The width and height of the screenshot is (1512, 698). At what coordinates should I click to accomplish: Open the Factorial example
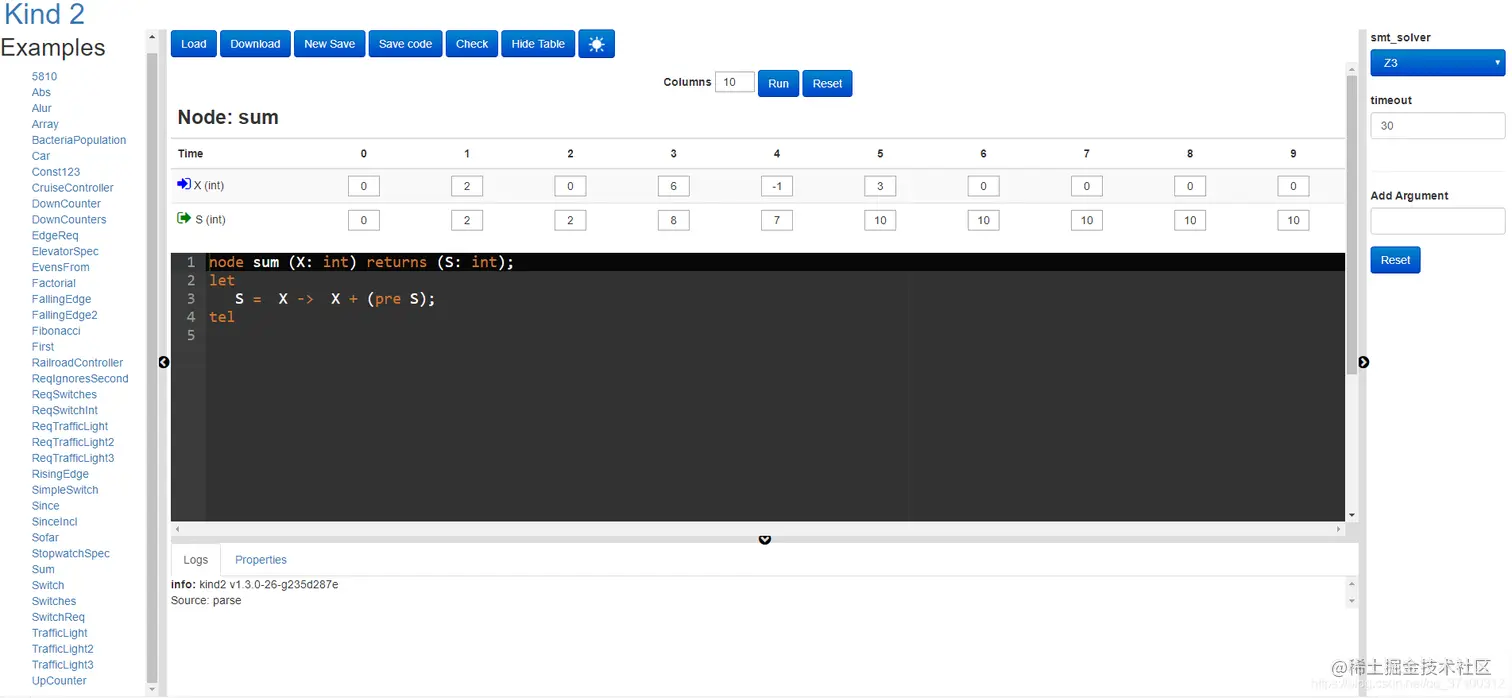tap(54, 283)
